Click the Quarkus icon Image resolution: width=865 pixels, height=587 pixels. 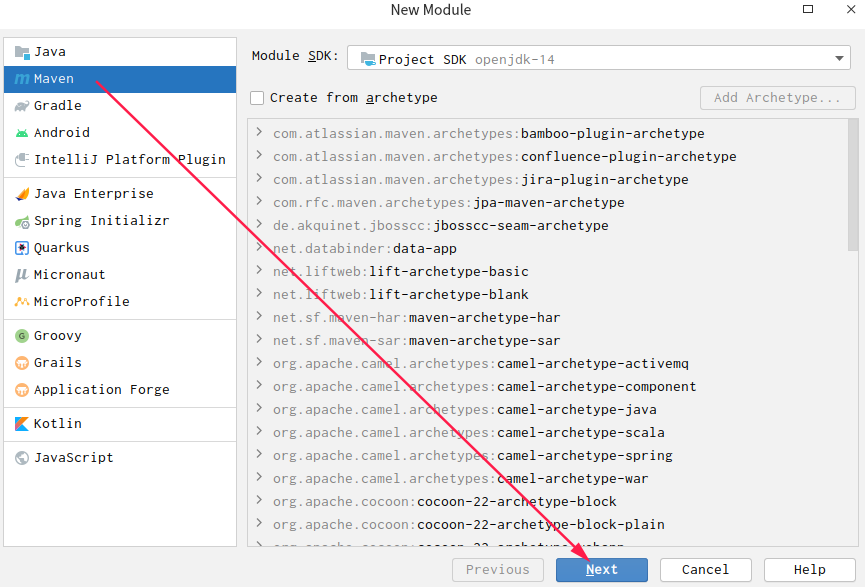pyautogui.click(x=22, y=248)
